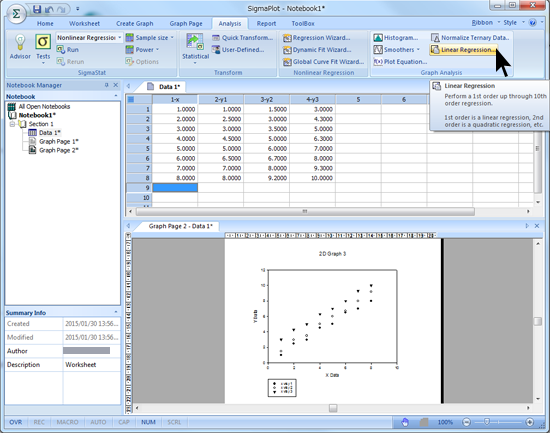Open Smoothers dropdown
The image size is (550, 433).
(397, 49)
